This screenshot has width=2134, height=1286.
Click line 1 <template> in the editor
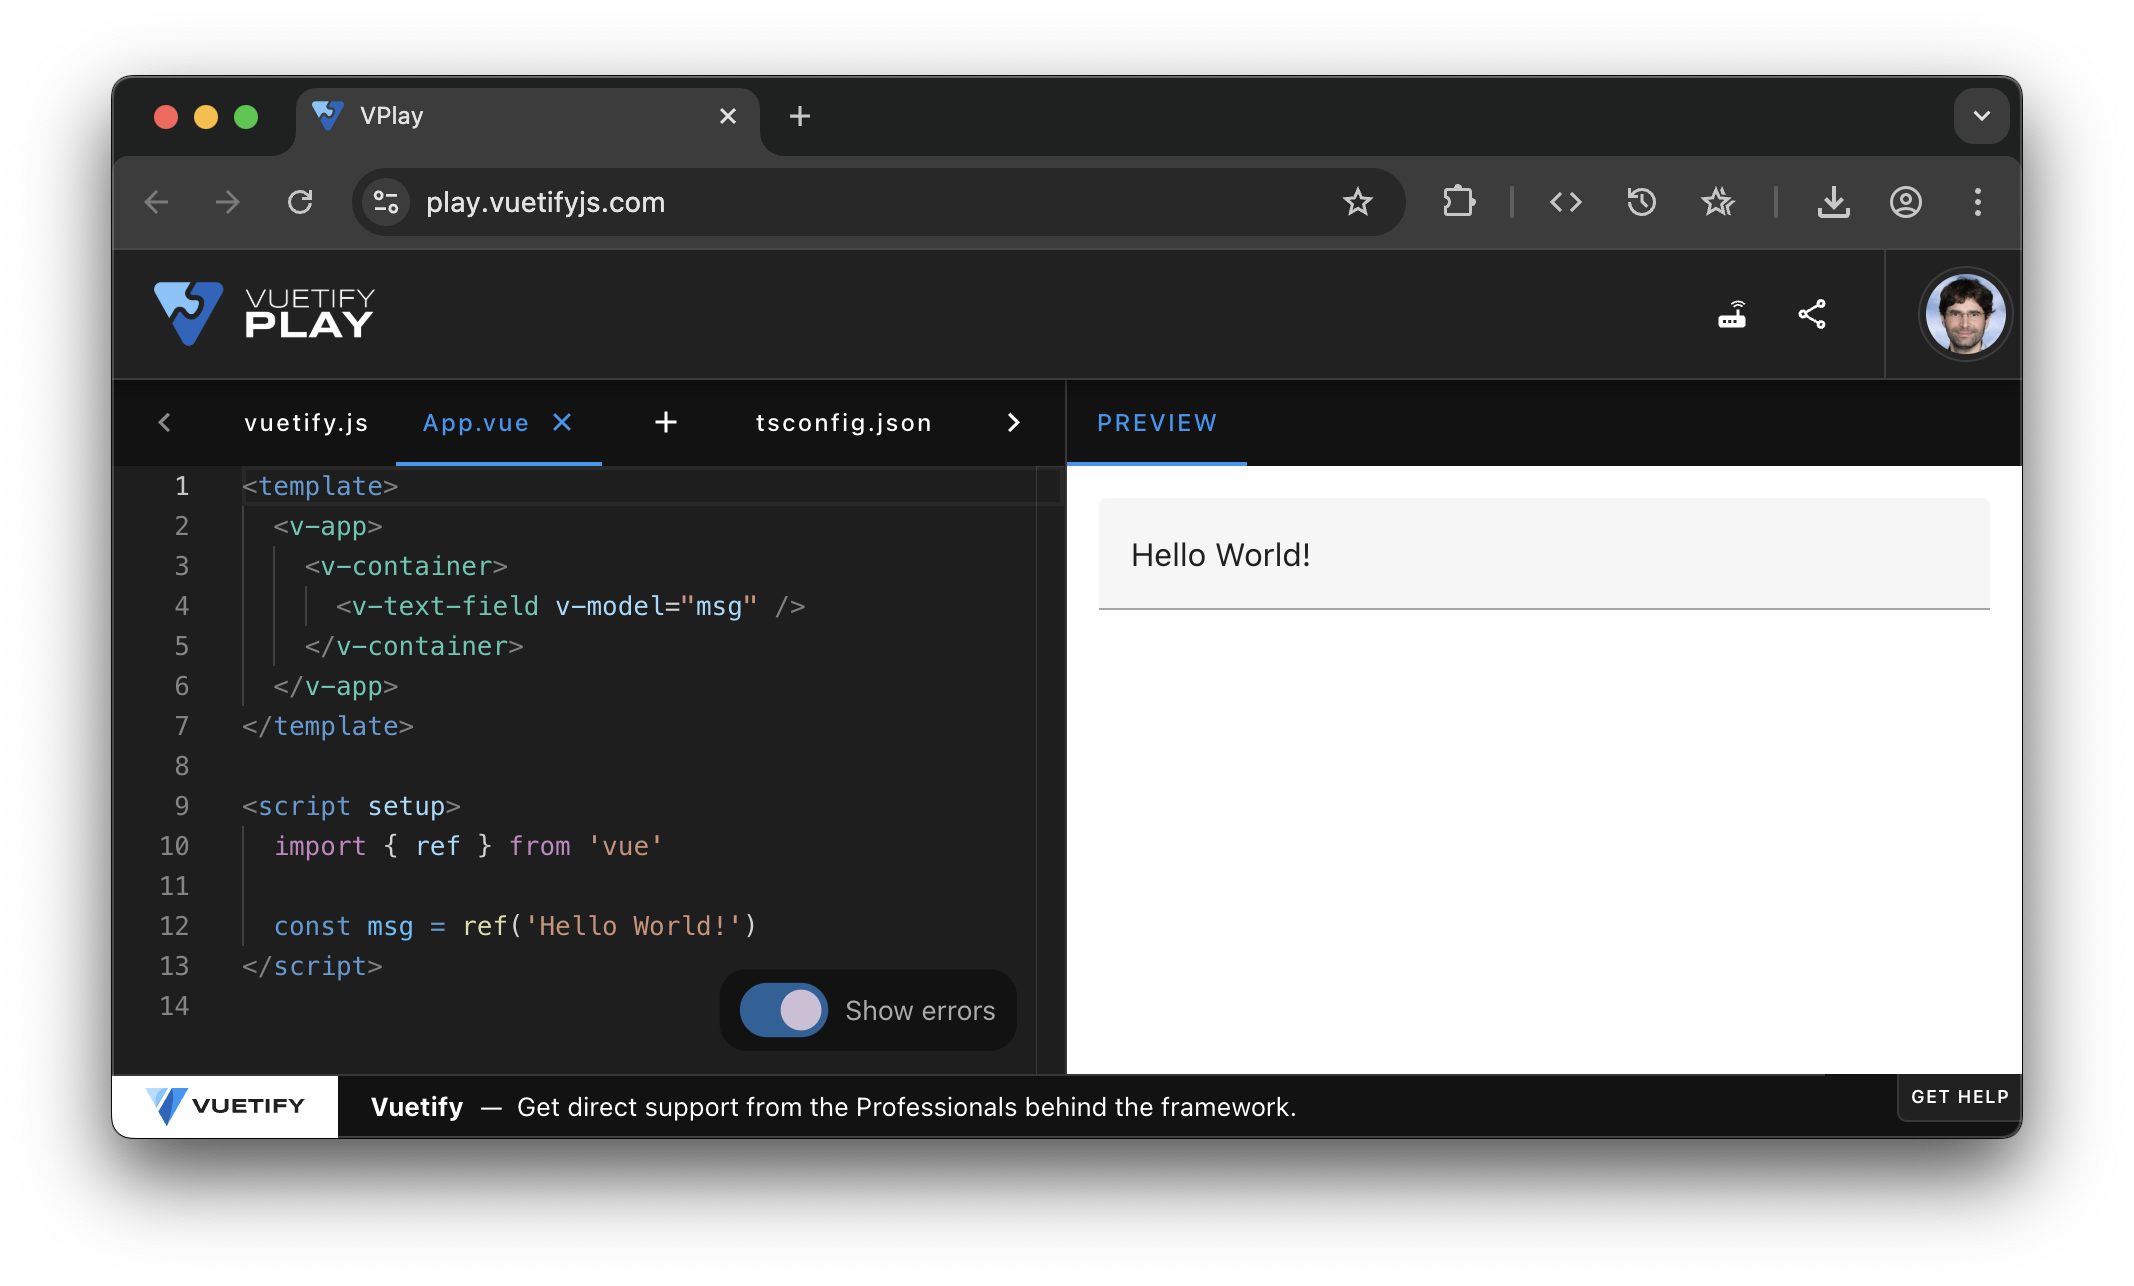pos(320,486)
